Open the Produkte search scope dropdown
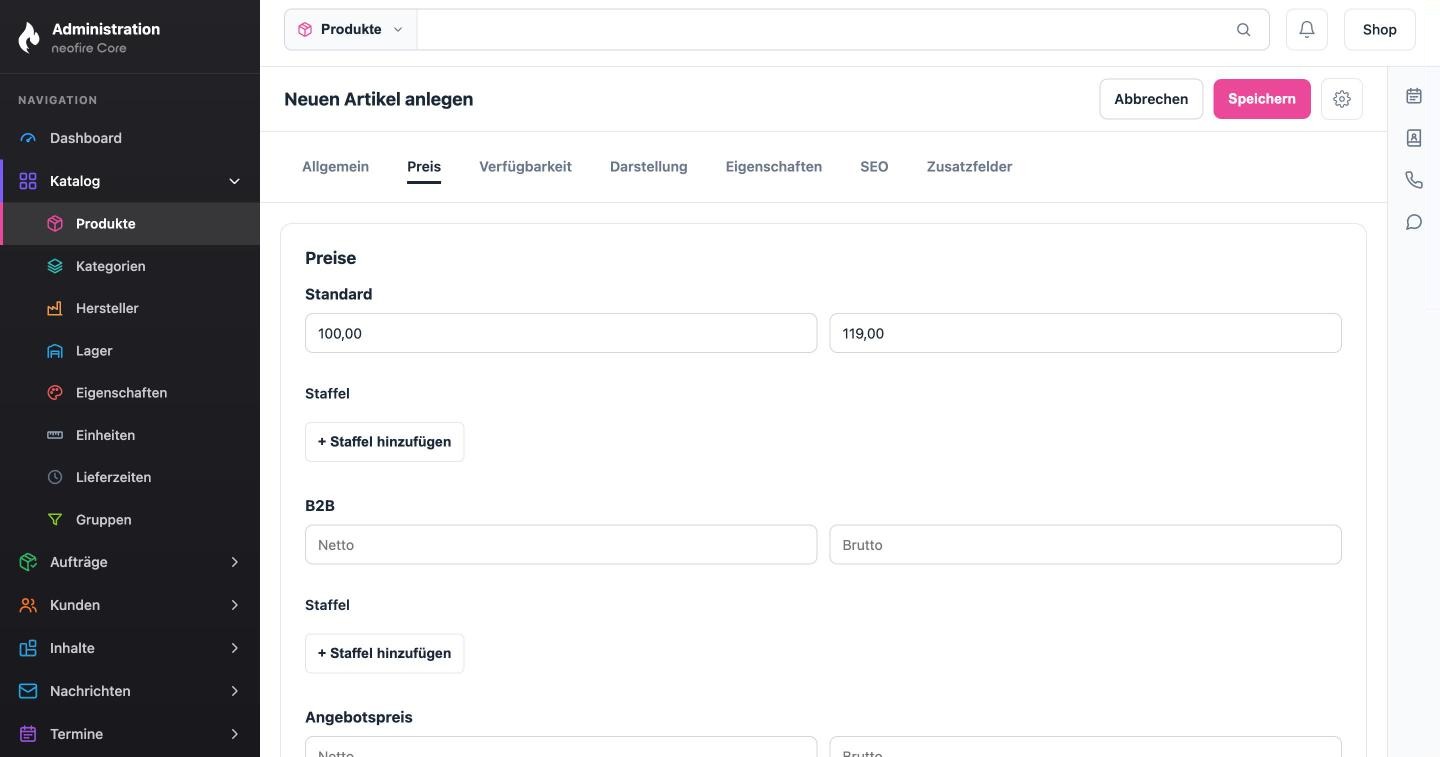The width and height of the screenshot is (1440, 757). click(x=351, y=30)
